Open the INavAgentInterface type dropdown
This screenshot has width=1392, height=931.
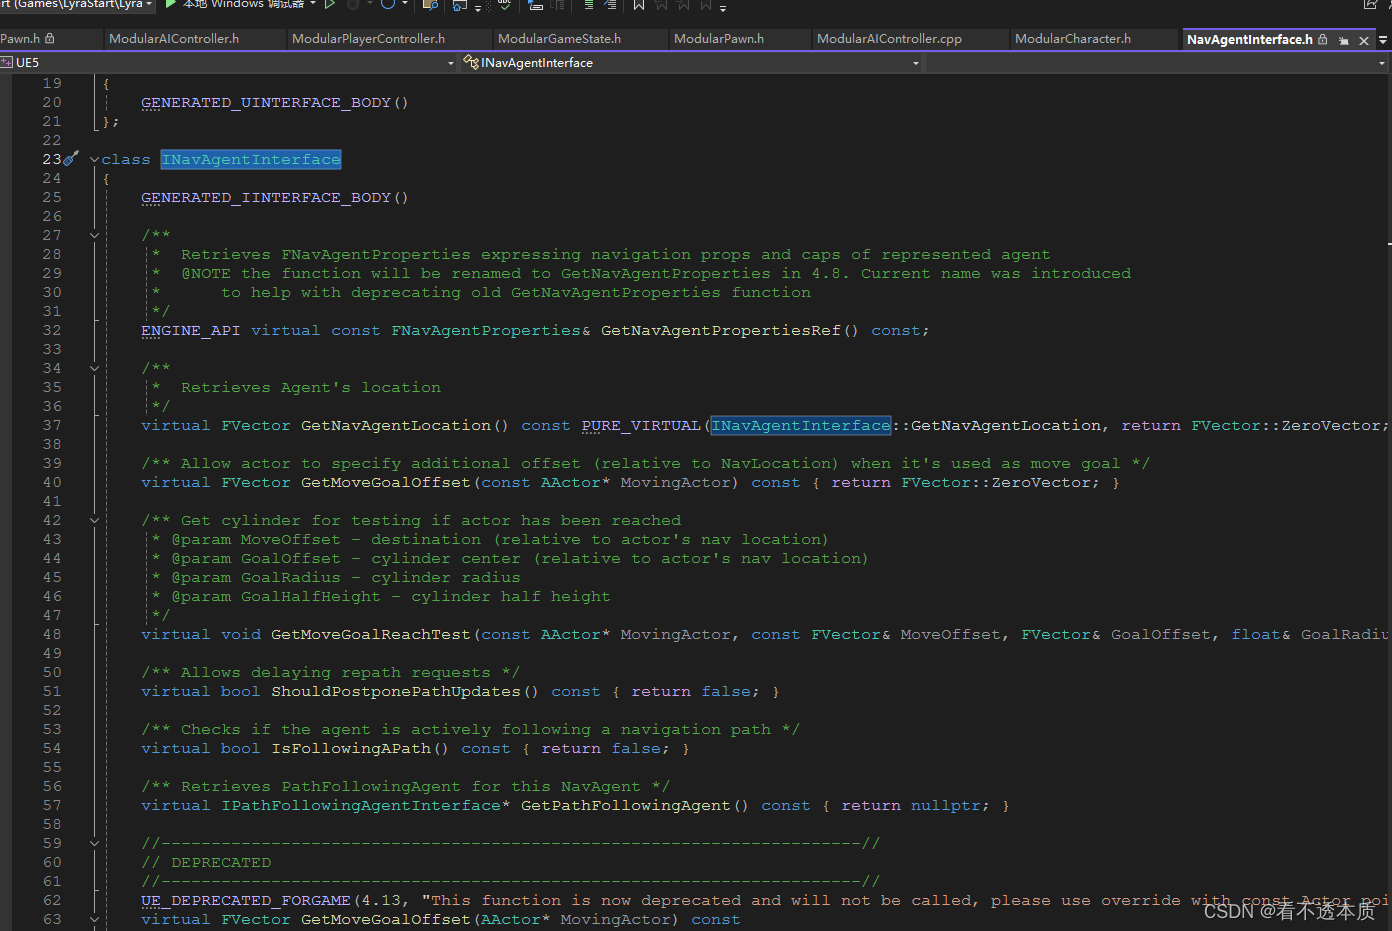(x=915, y=63)
